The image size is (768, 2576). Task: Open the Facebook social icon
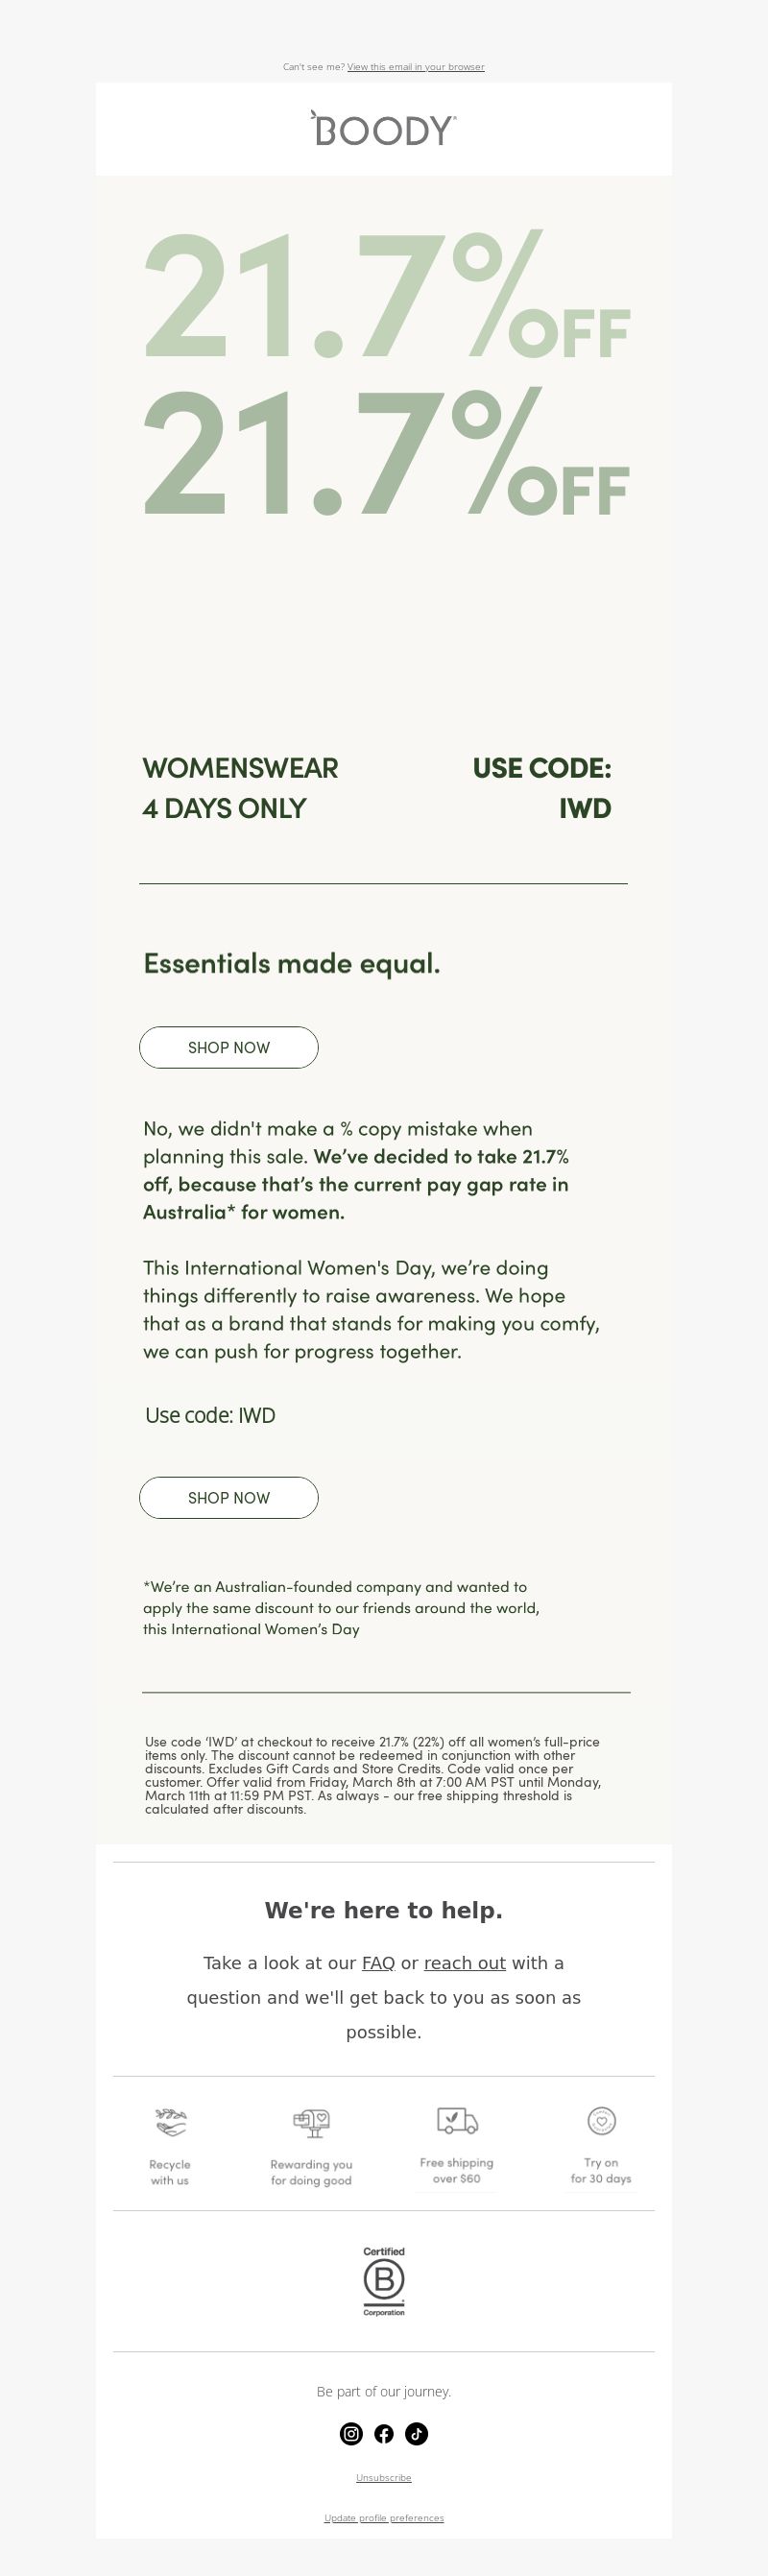[384, 2434]
